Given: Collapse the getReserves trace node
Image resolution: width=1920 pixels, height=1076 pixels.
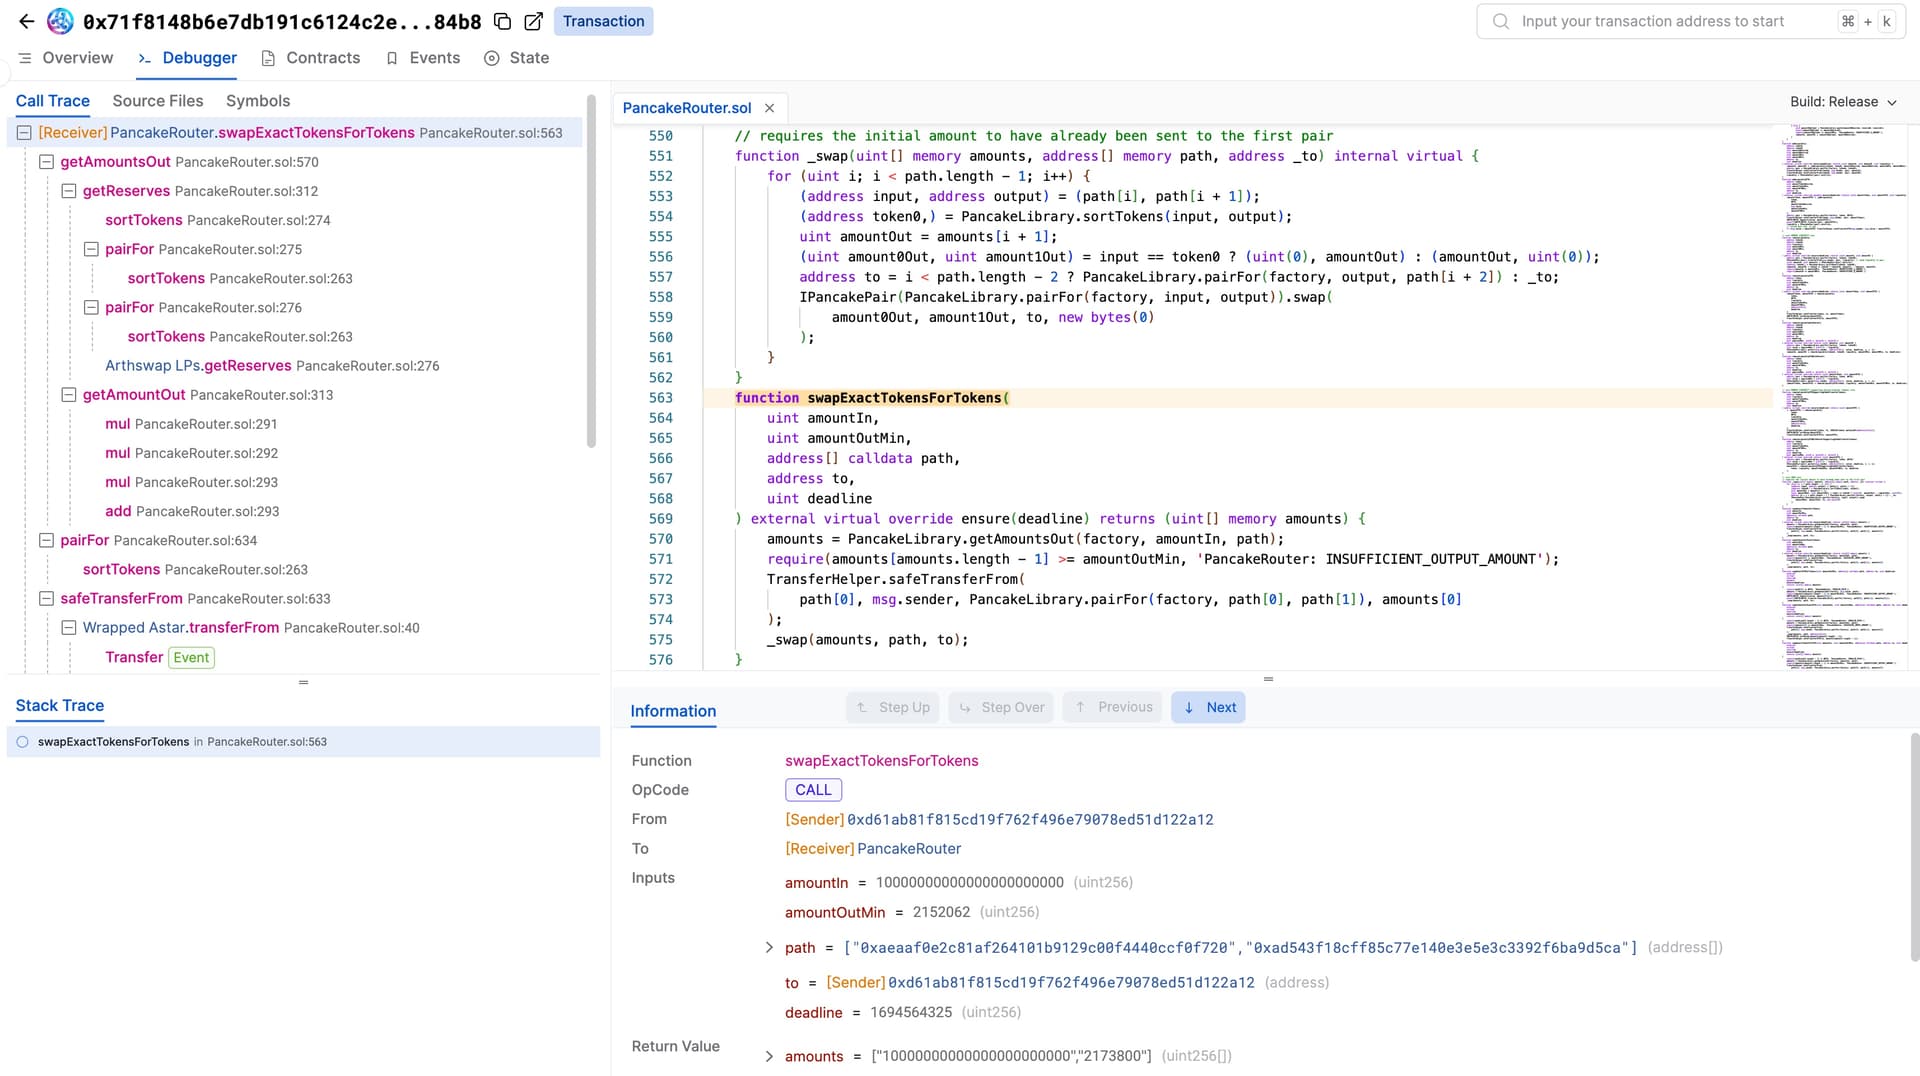Looking at the screenshot, I should pyautogui.click(x=69, y=191).
